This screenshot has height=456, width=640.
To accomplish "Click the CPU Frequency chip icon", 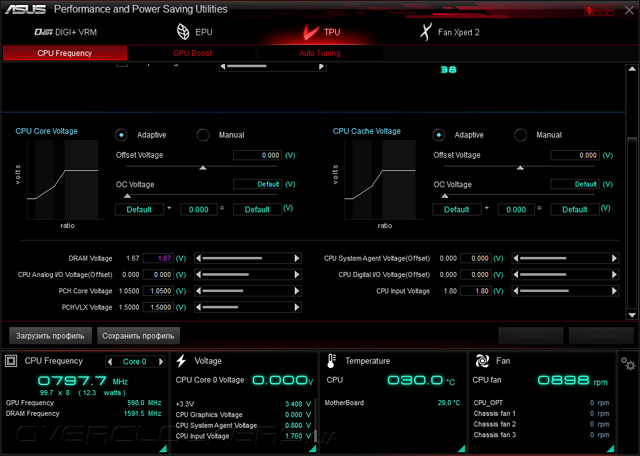I will 11,361.
